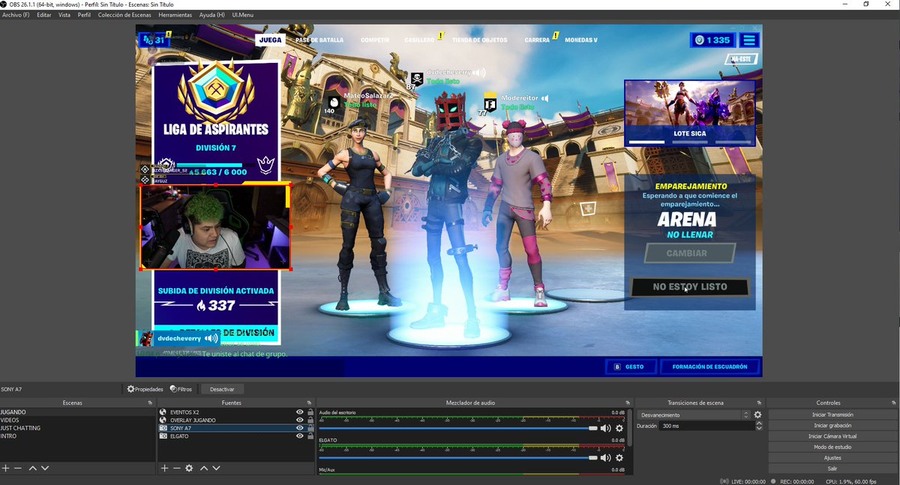Image resolution: width=900 pixels, height=485 pixels.
Task: Add a new source with plus icon
Action: [164, 468]
